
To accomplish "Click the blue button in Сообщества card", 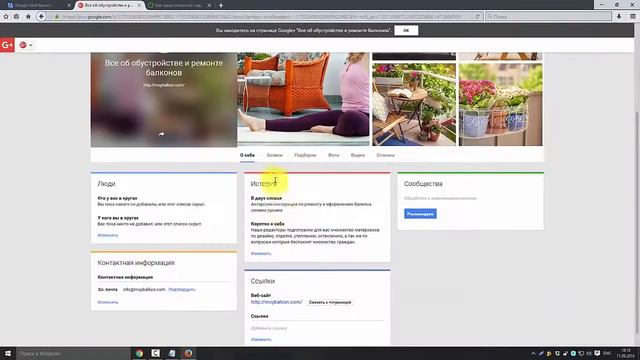I will 420,214.
